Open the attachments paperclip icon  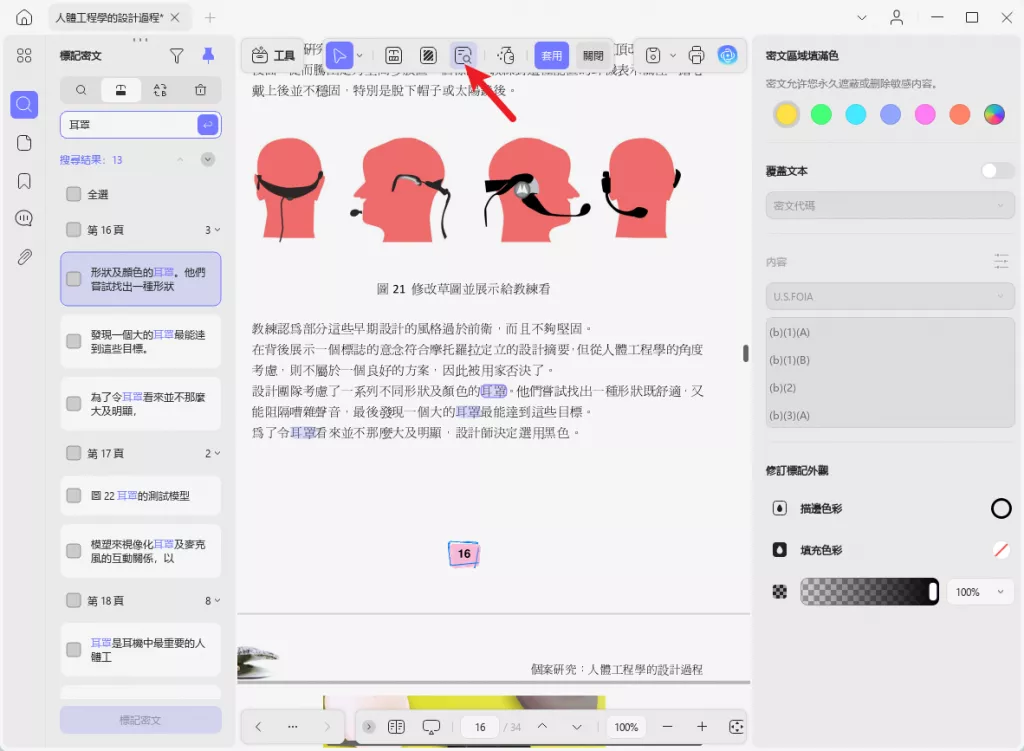(x=24, y=257)
